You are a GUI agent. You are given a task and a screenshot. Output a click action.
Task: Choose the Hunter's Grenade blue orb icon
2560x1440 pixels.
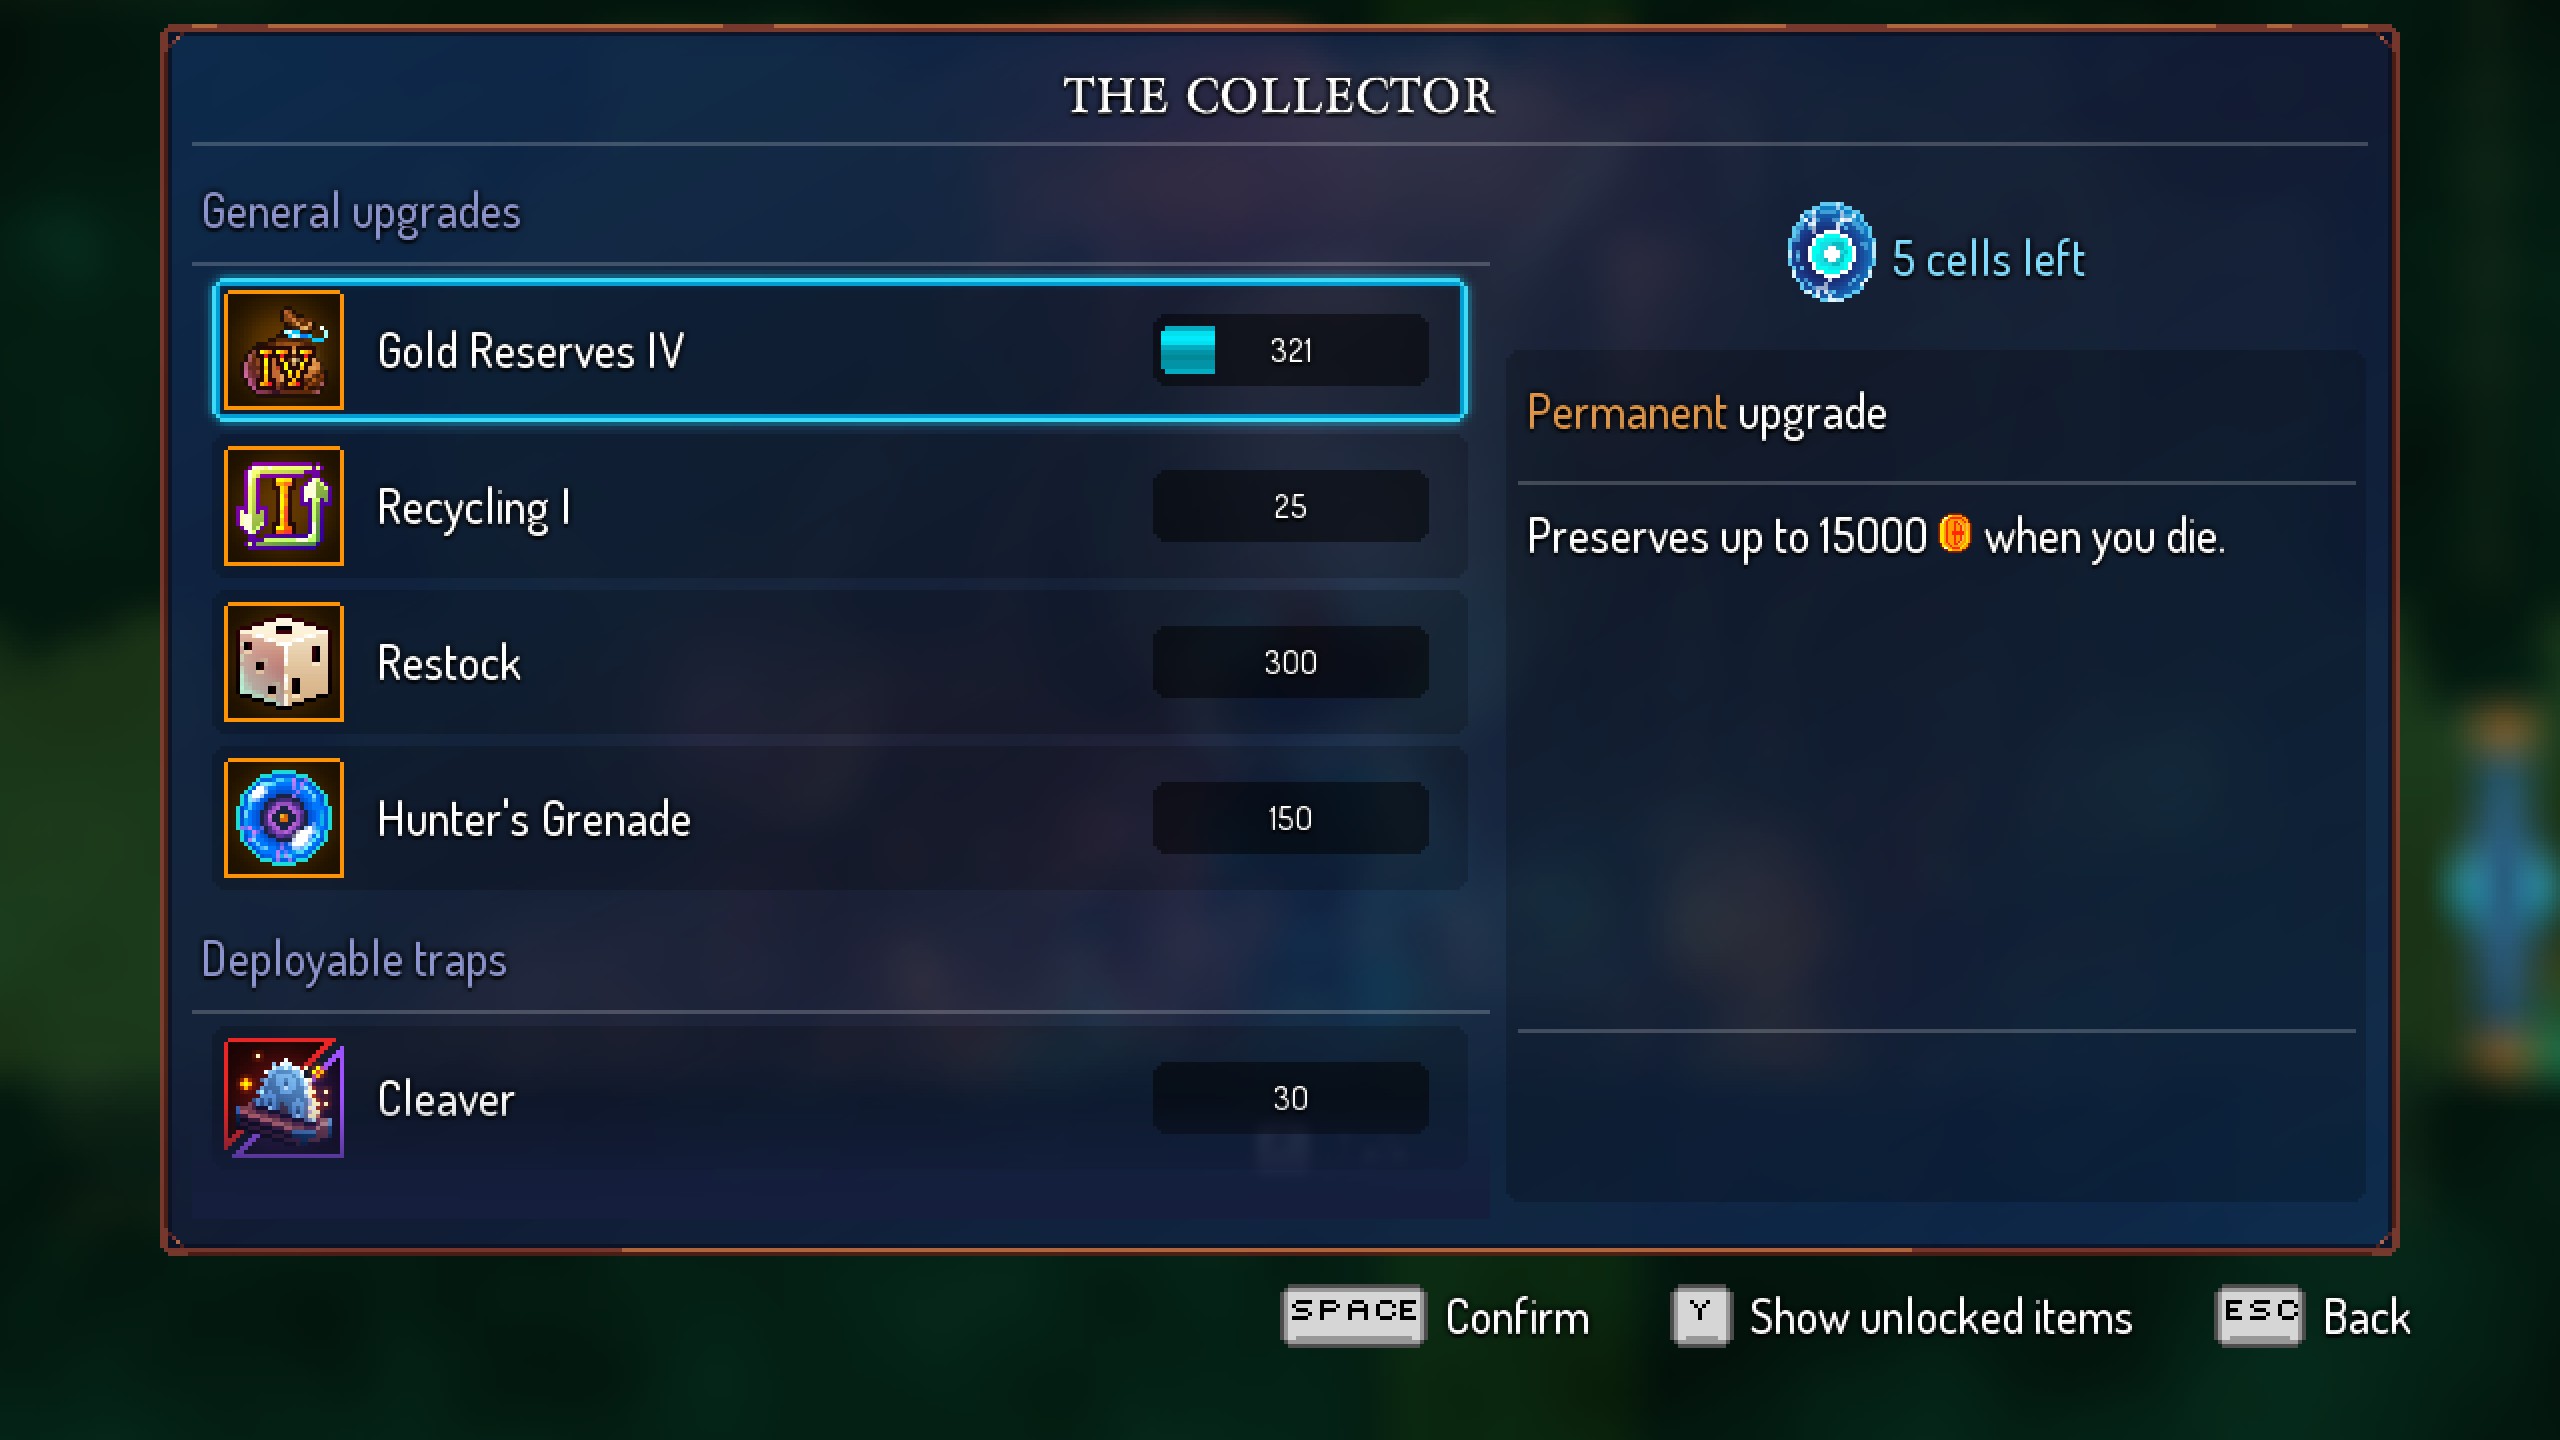click(x=284, y=818)
